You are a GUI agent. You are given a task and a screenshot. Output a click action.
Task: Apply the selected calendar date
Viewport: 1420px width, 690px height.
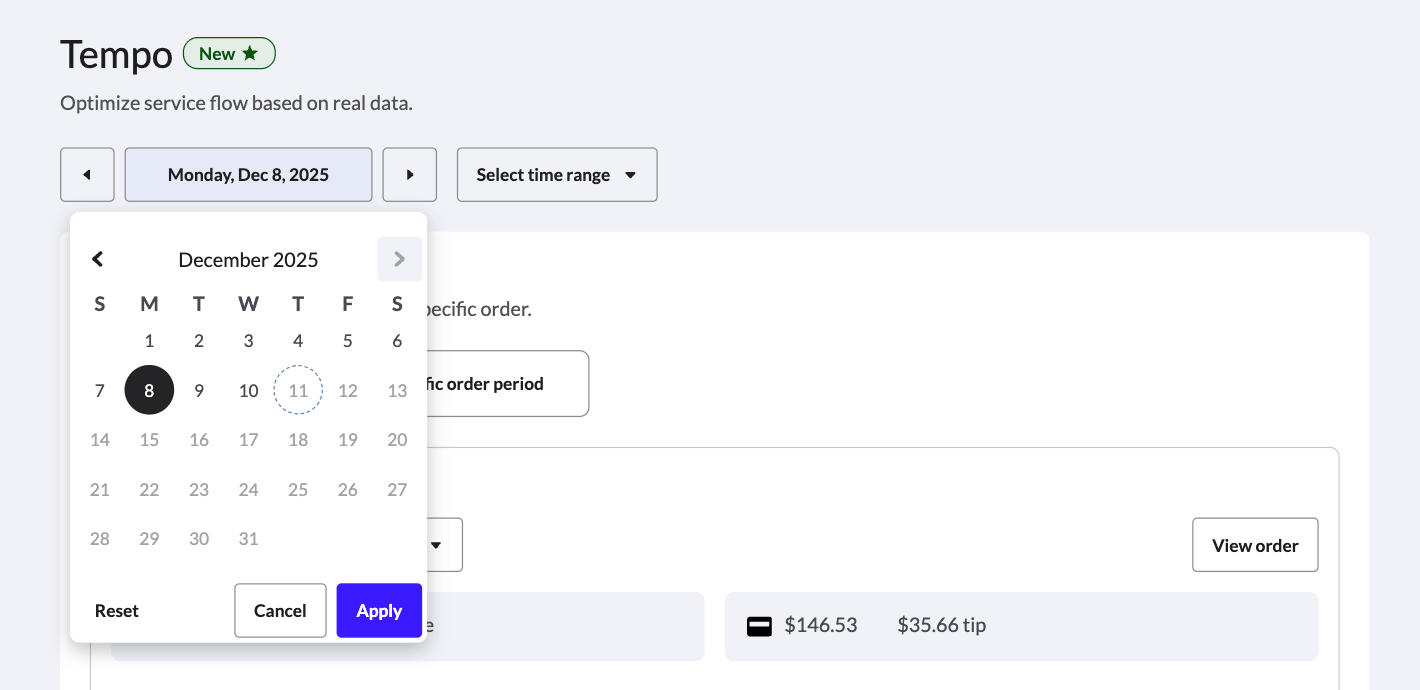pyautogui.click(x=379, y=611)
